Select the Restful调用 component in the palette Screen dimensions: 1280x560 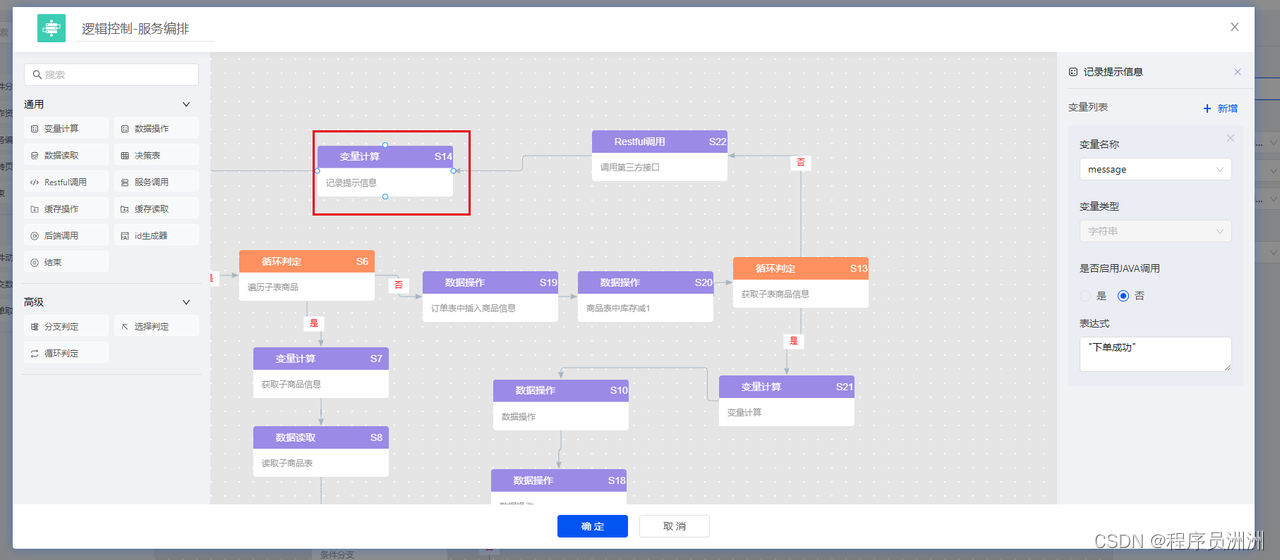(65, 183)
